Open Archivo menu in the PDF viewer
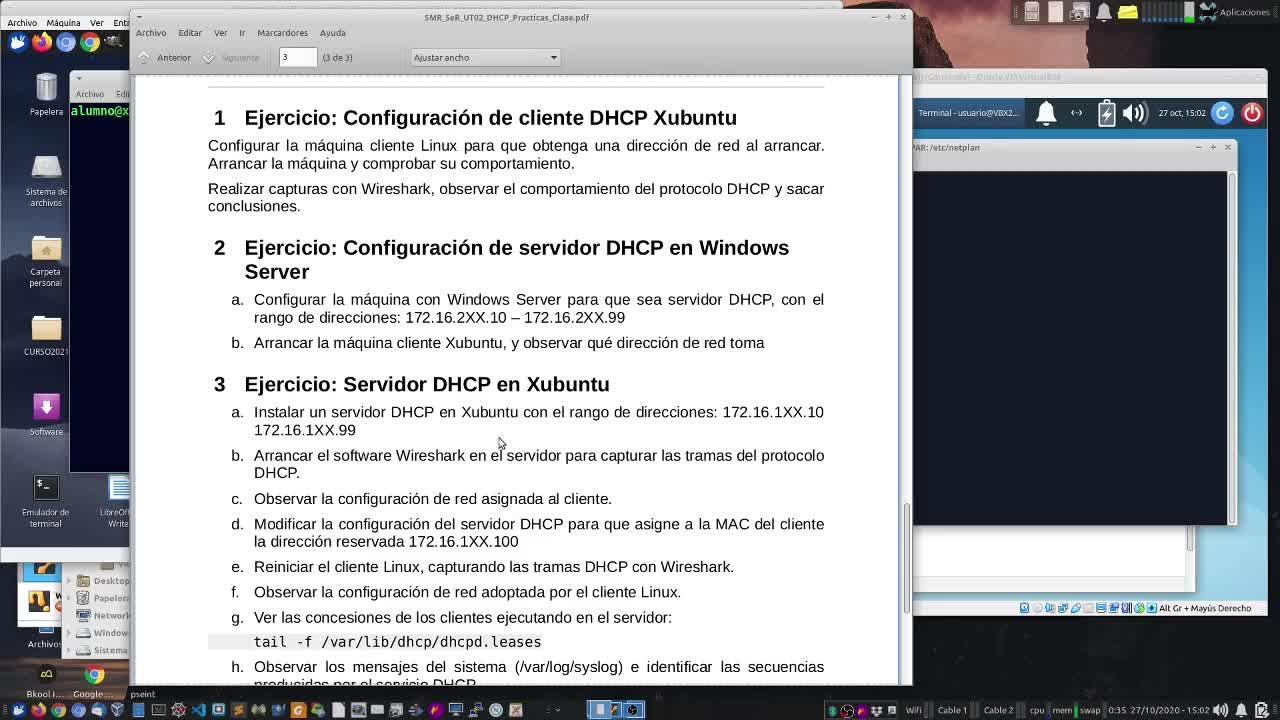Screen dimensions: 1280x720 pyautogui.click(x=151, y=33)
